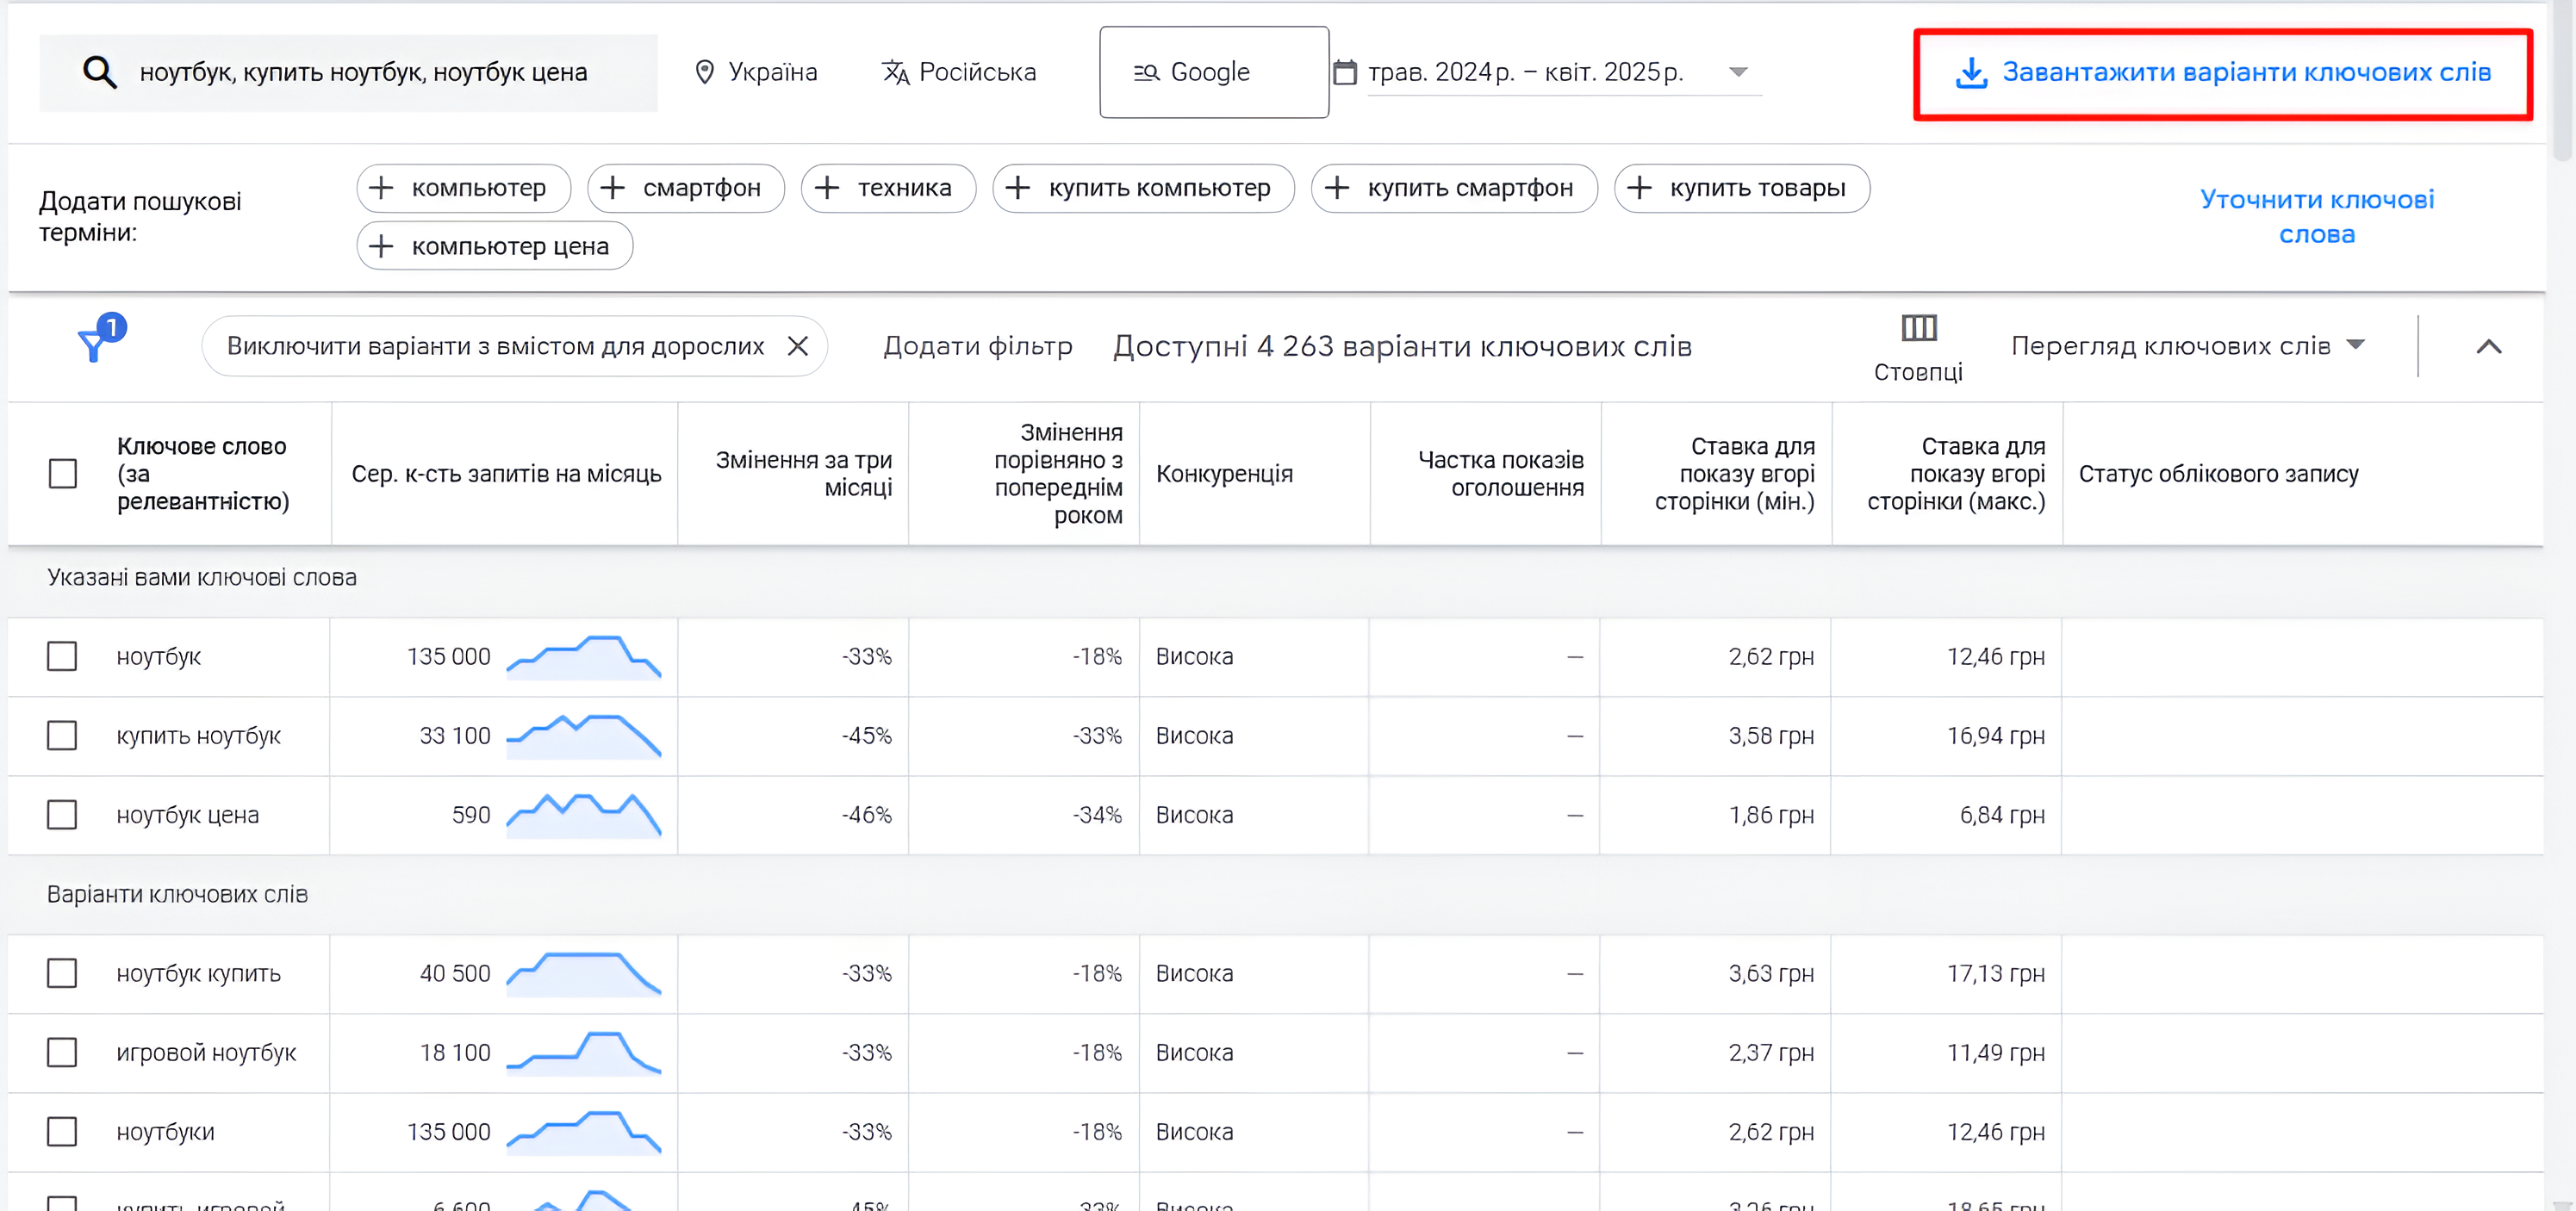Check the ноутбук купить keyword checkbox
The width and height of the screenshot is (2576, 1211).
pyautogui.click(x=62, y=973)
